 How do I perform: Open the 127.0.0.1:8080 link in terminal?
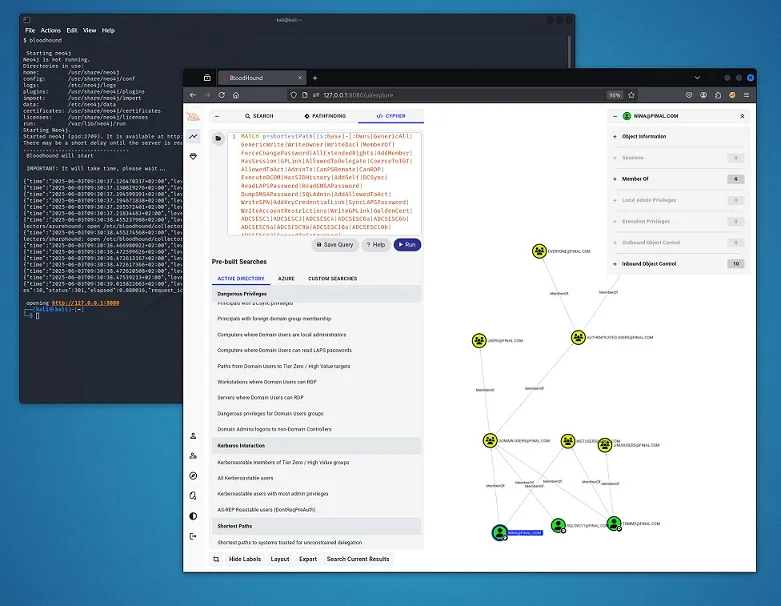click(x=85, y=303)
